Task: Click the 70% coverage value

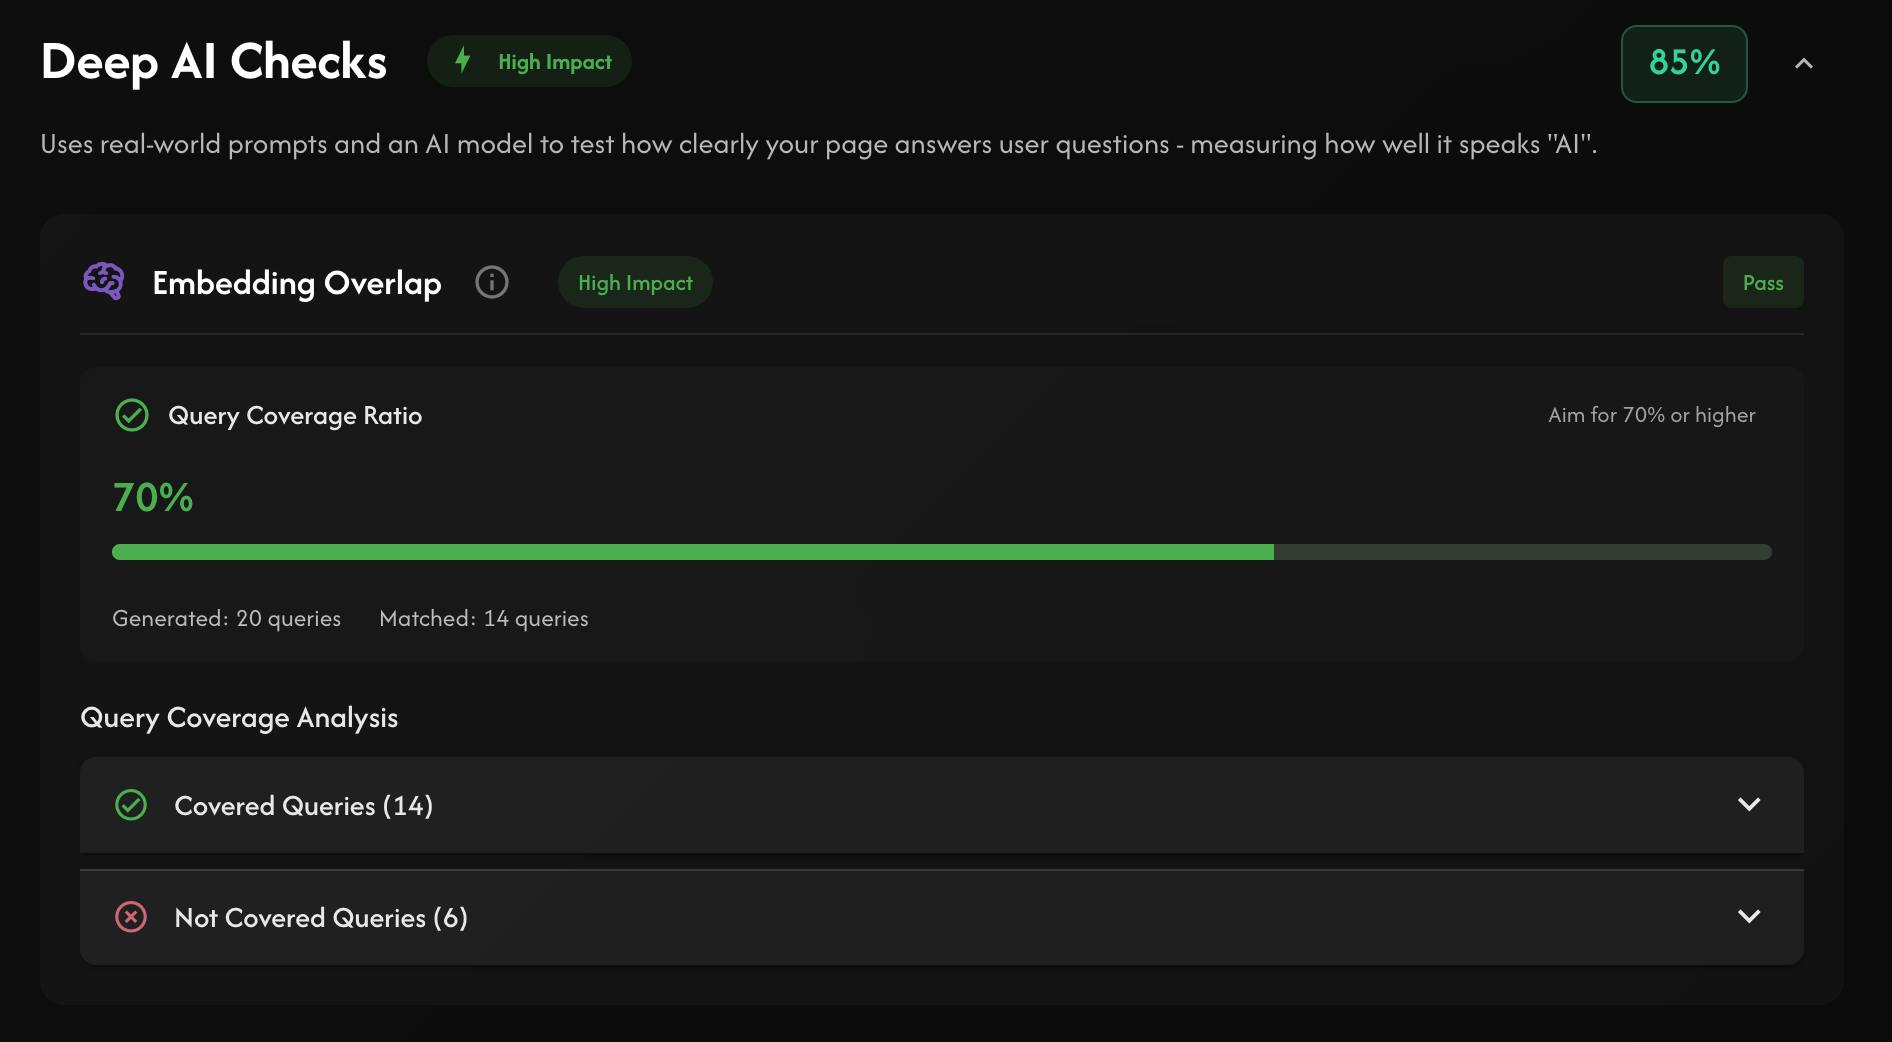Action: coord(153,497)
